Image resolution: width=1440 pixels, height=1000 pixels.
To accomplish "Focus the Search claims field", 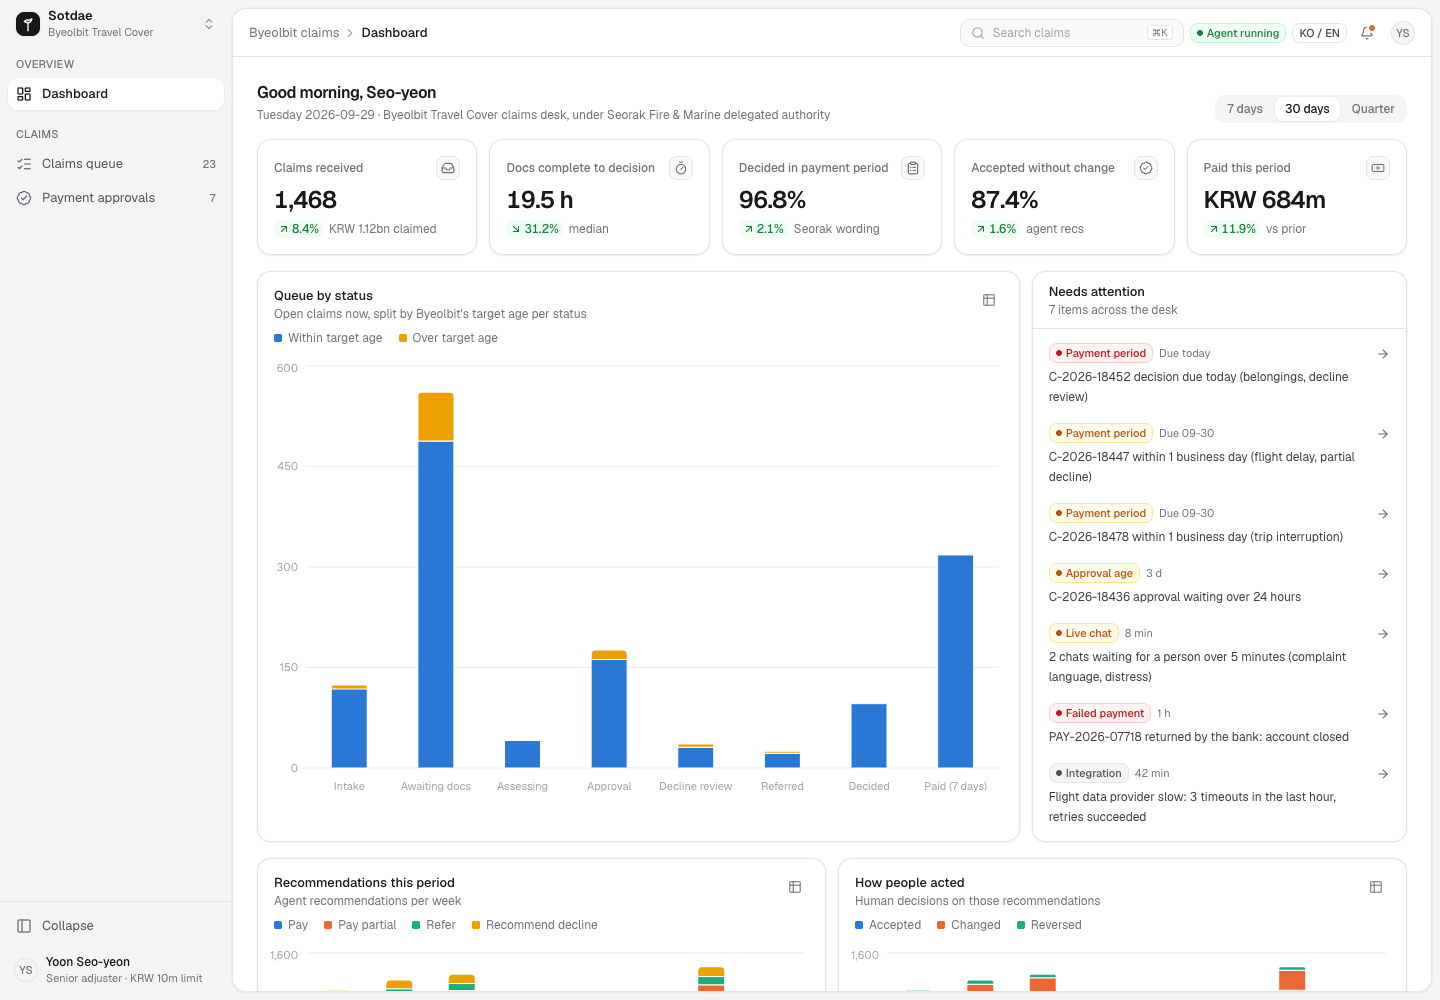I will [1072, 33].
